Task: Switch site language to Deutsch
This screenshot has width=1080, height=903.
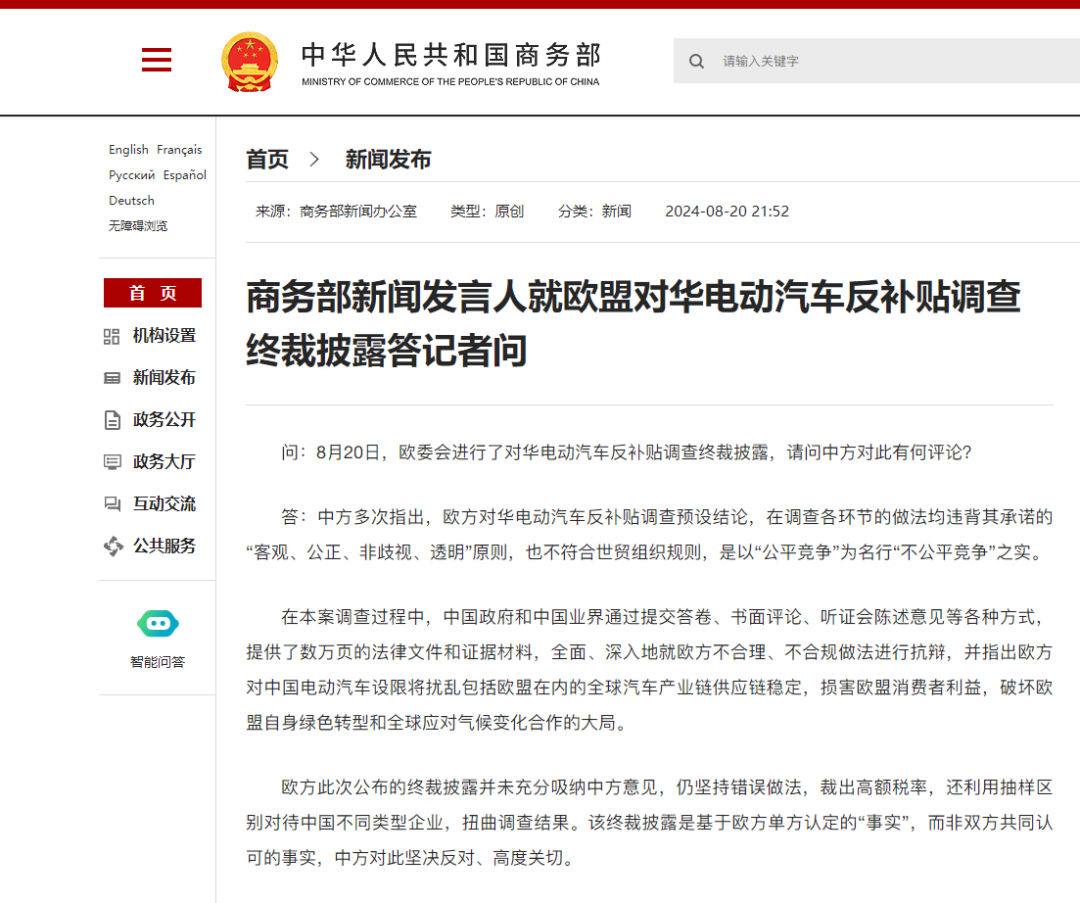Action: [131, 200]
